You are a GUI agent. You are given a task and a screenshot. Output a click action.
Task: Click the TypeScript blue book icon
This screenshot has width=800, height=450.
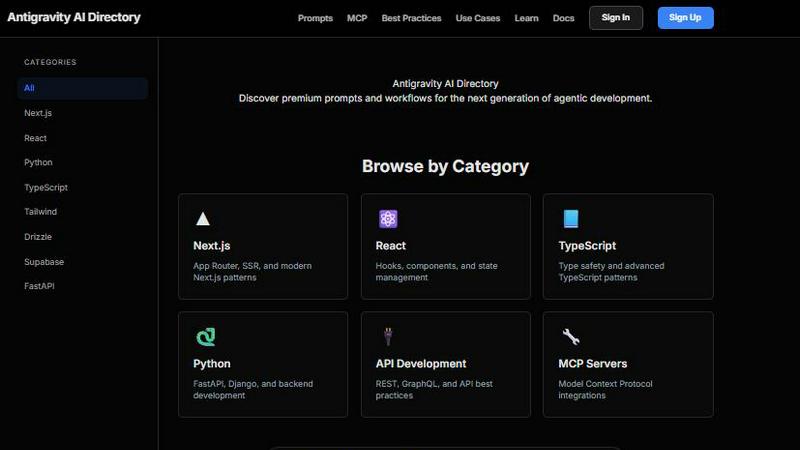pos(571,219)
